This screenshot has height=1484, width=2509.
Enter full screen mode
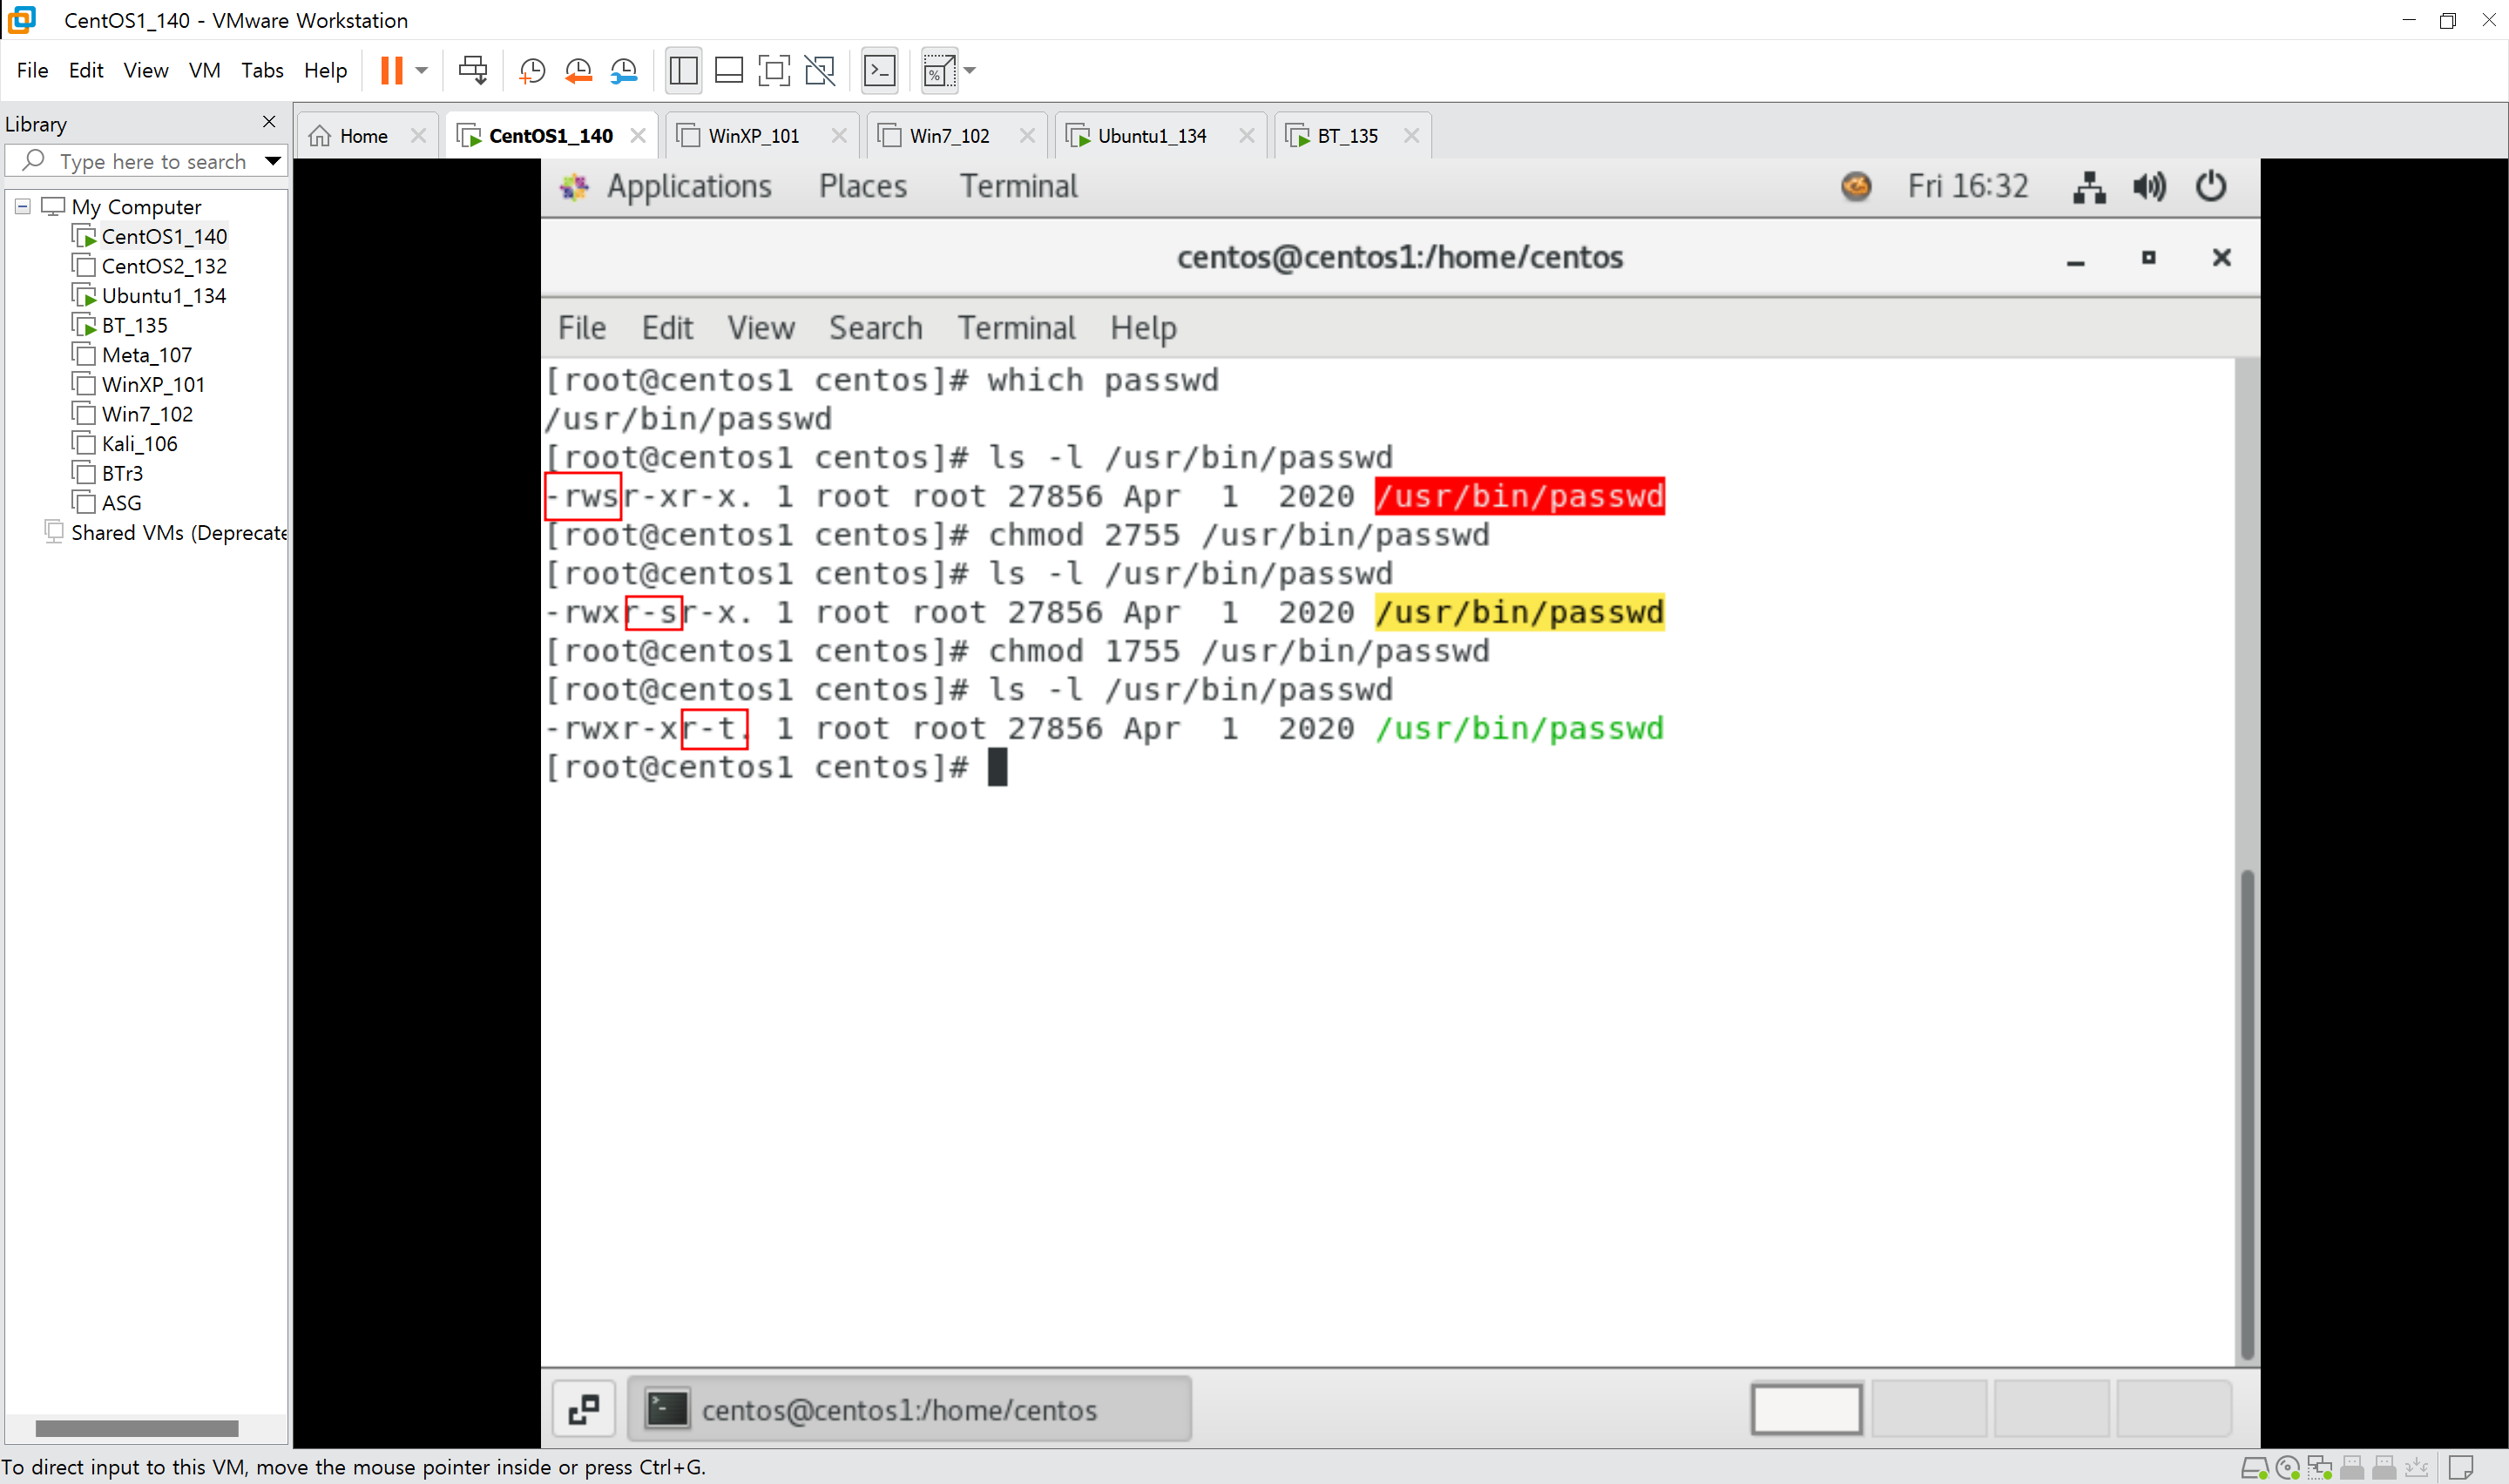coord(775,70)
